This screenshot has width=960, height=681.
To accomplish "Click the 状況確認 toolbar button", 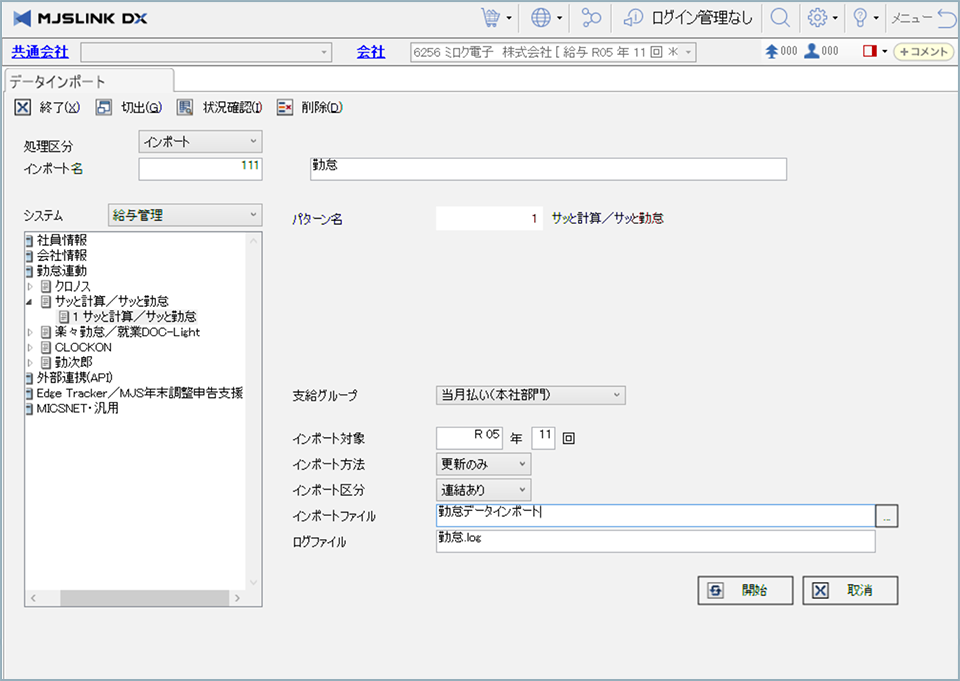I will (x=219, y=108).
